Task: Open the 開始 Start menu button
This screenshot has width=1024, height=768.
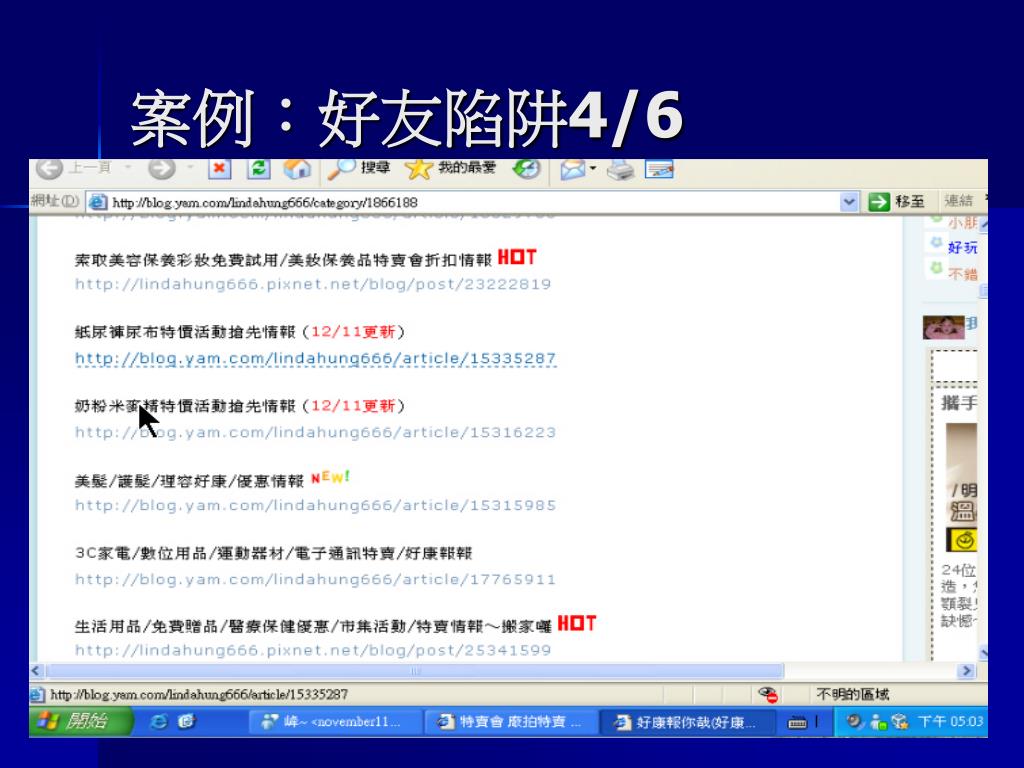Action: [x=80, y=722]
